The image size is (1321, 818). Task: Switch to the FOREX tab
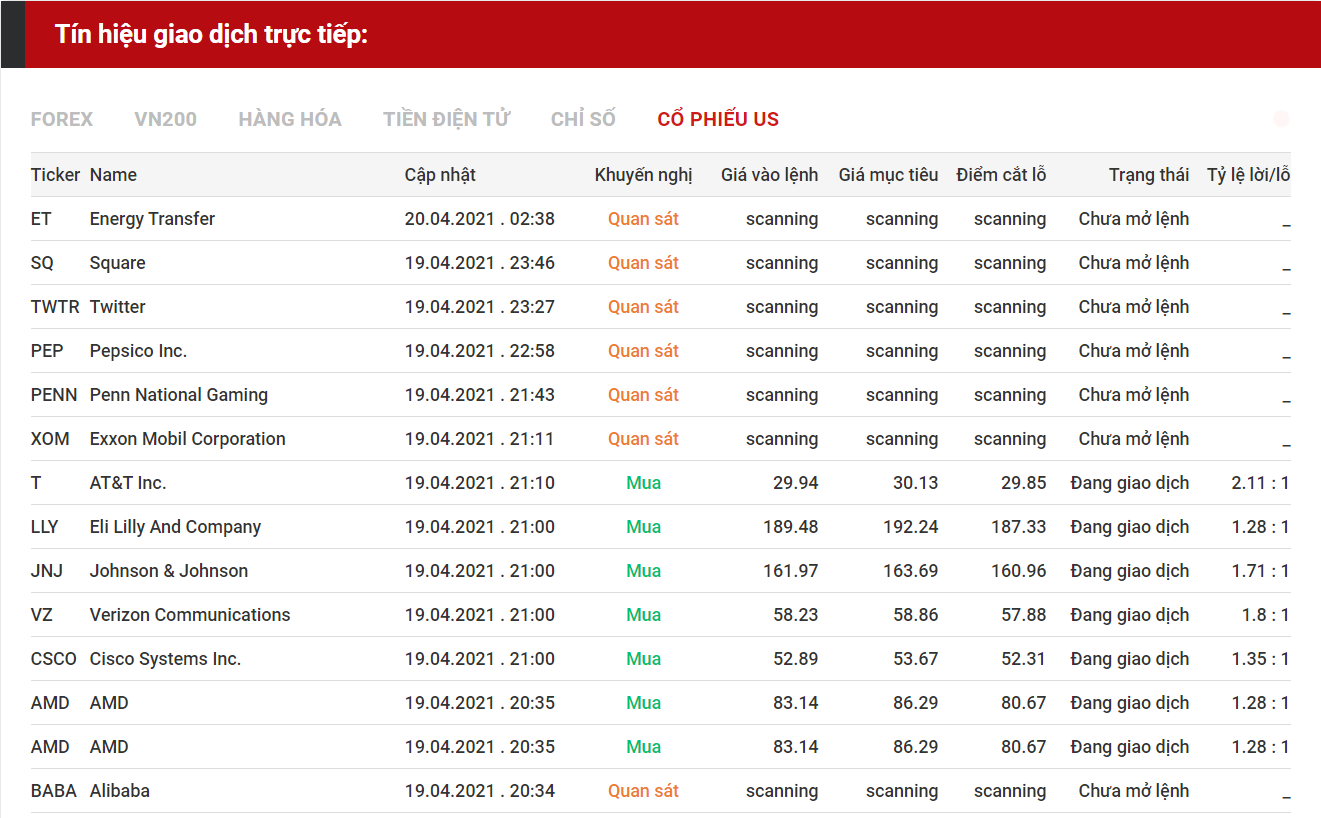pyautogui.click(x=62, y=119)
